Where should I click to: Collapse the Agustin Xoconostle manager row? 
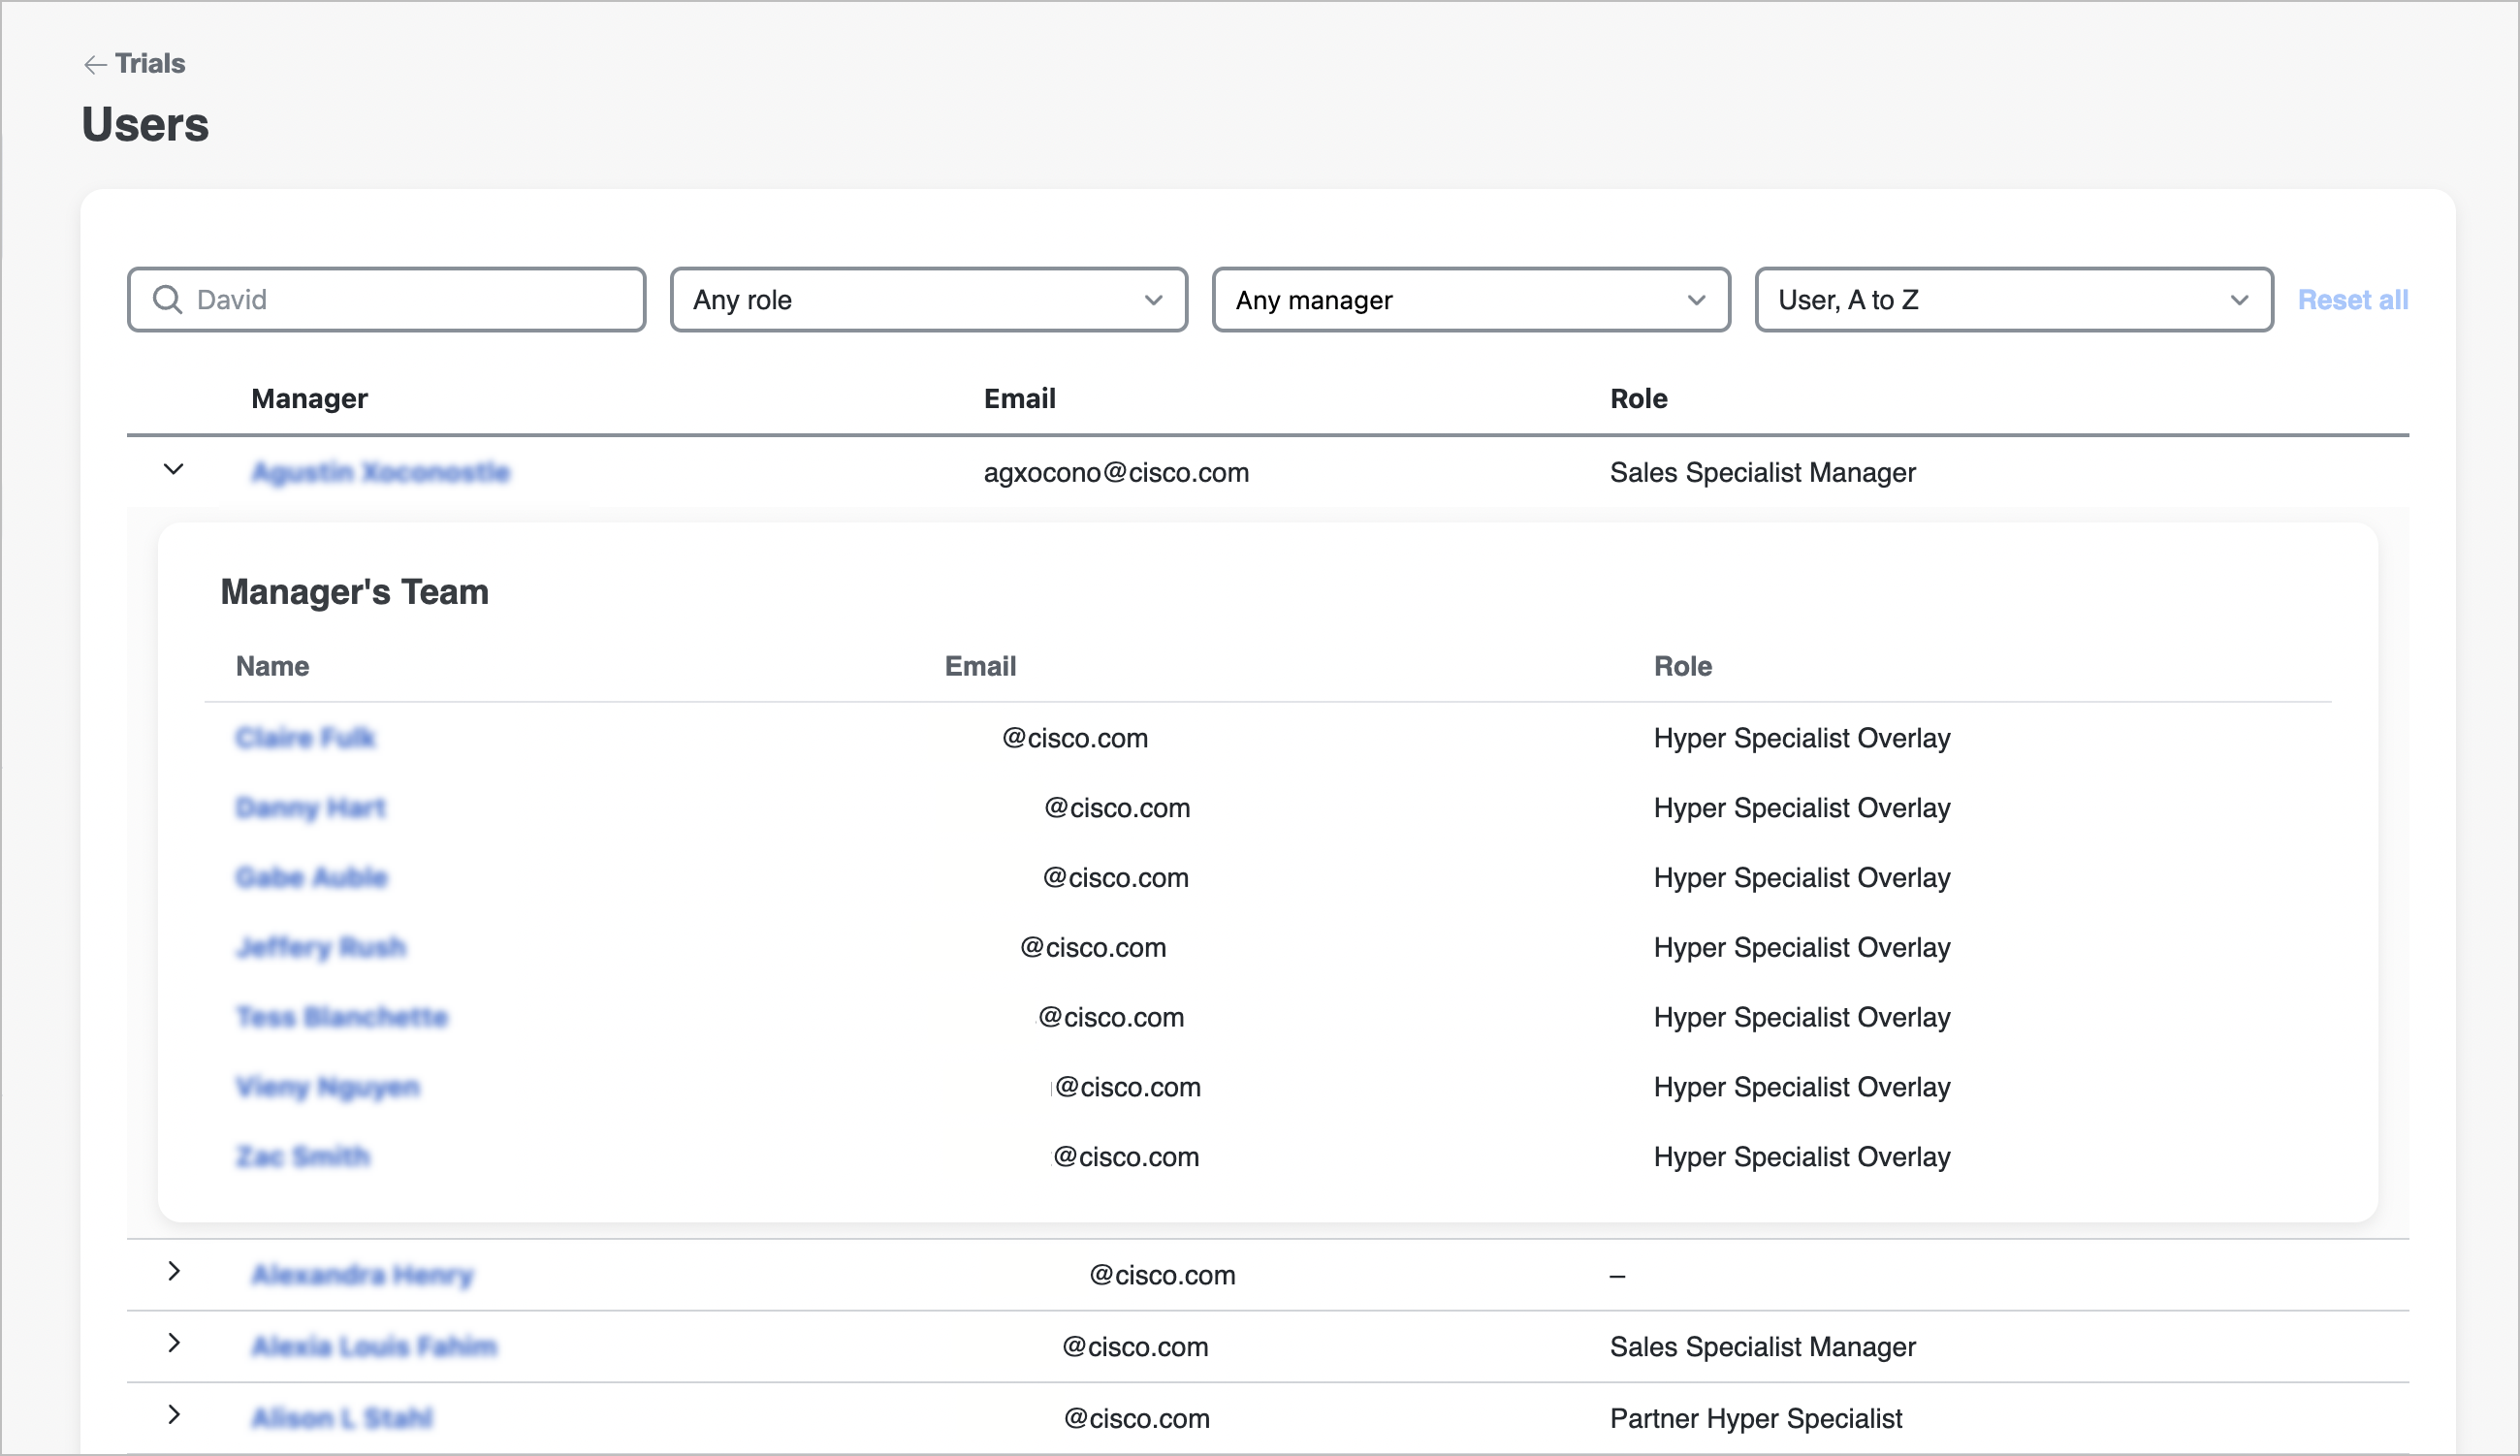coord(174,470)
